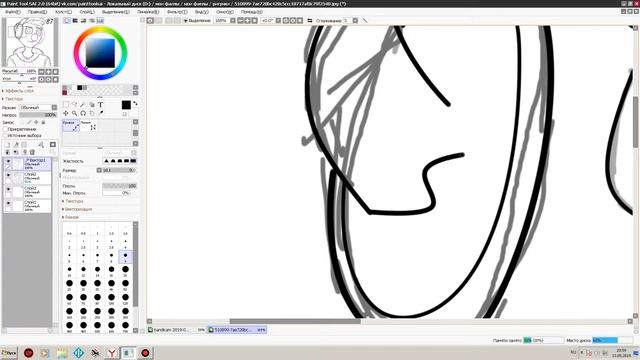Collapse the Разное section
The image size is (640, 360).
[x=71, y=217]
